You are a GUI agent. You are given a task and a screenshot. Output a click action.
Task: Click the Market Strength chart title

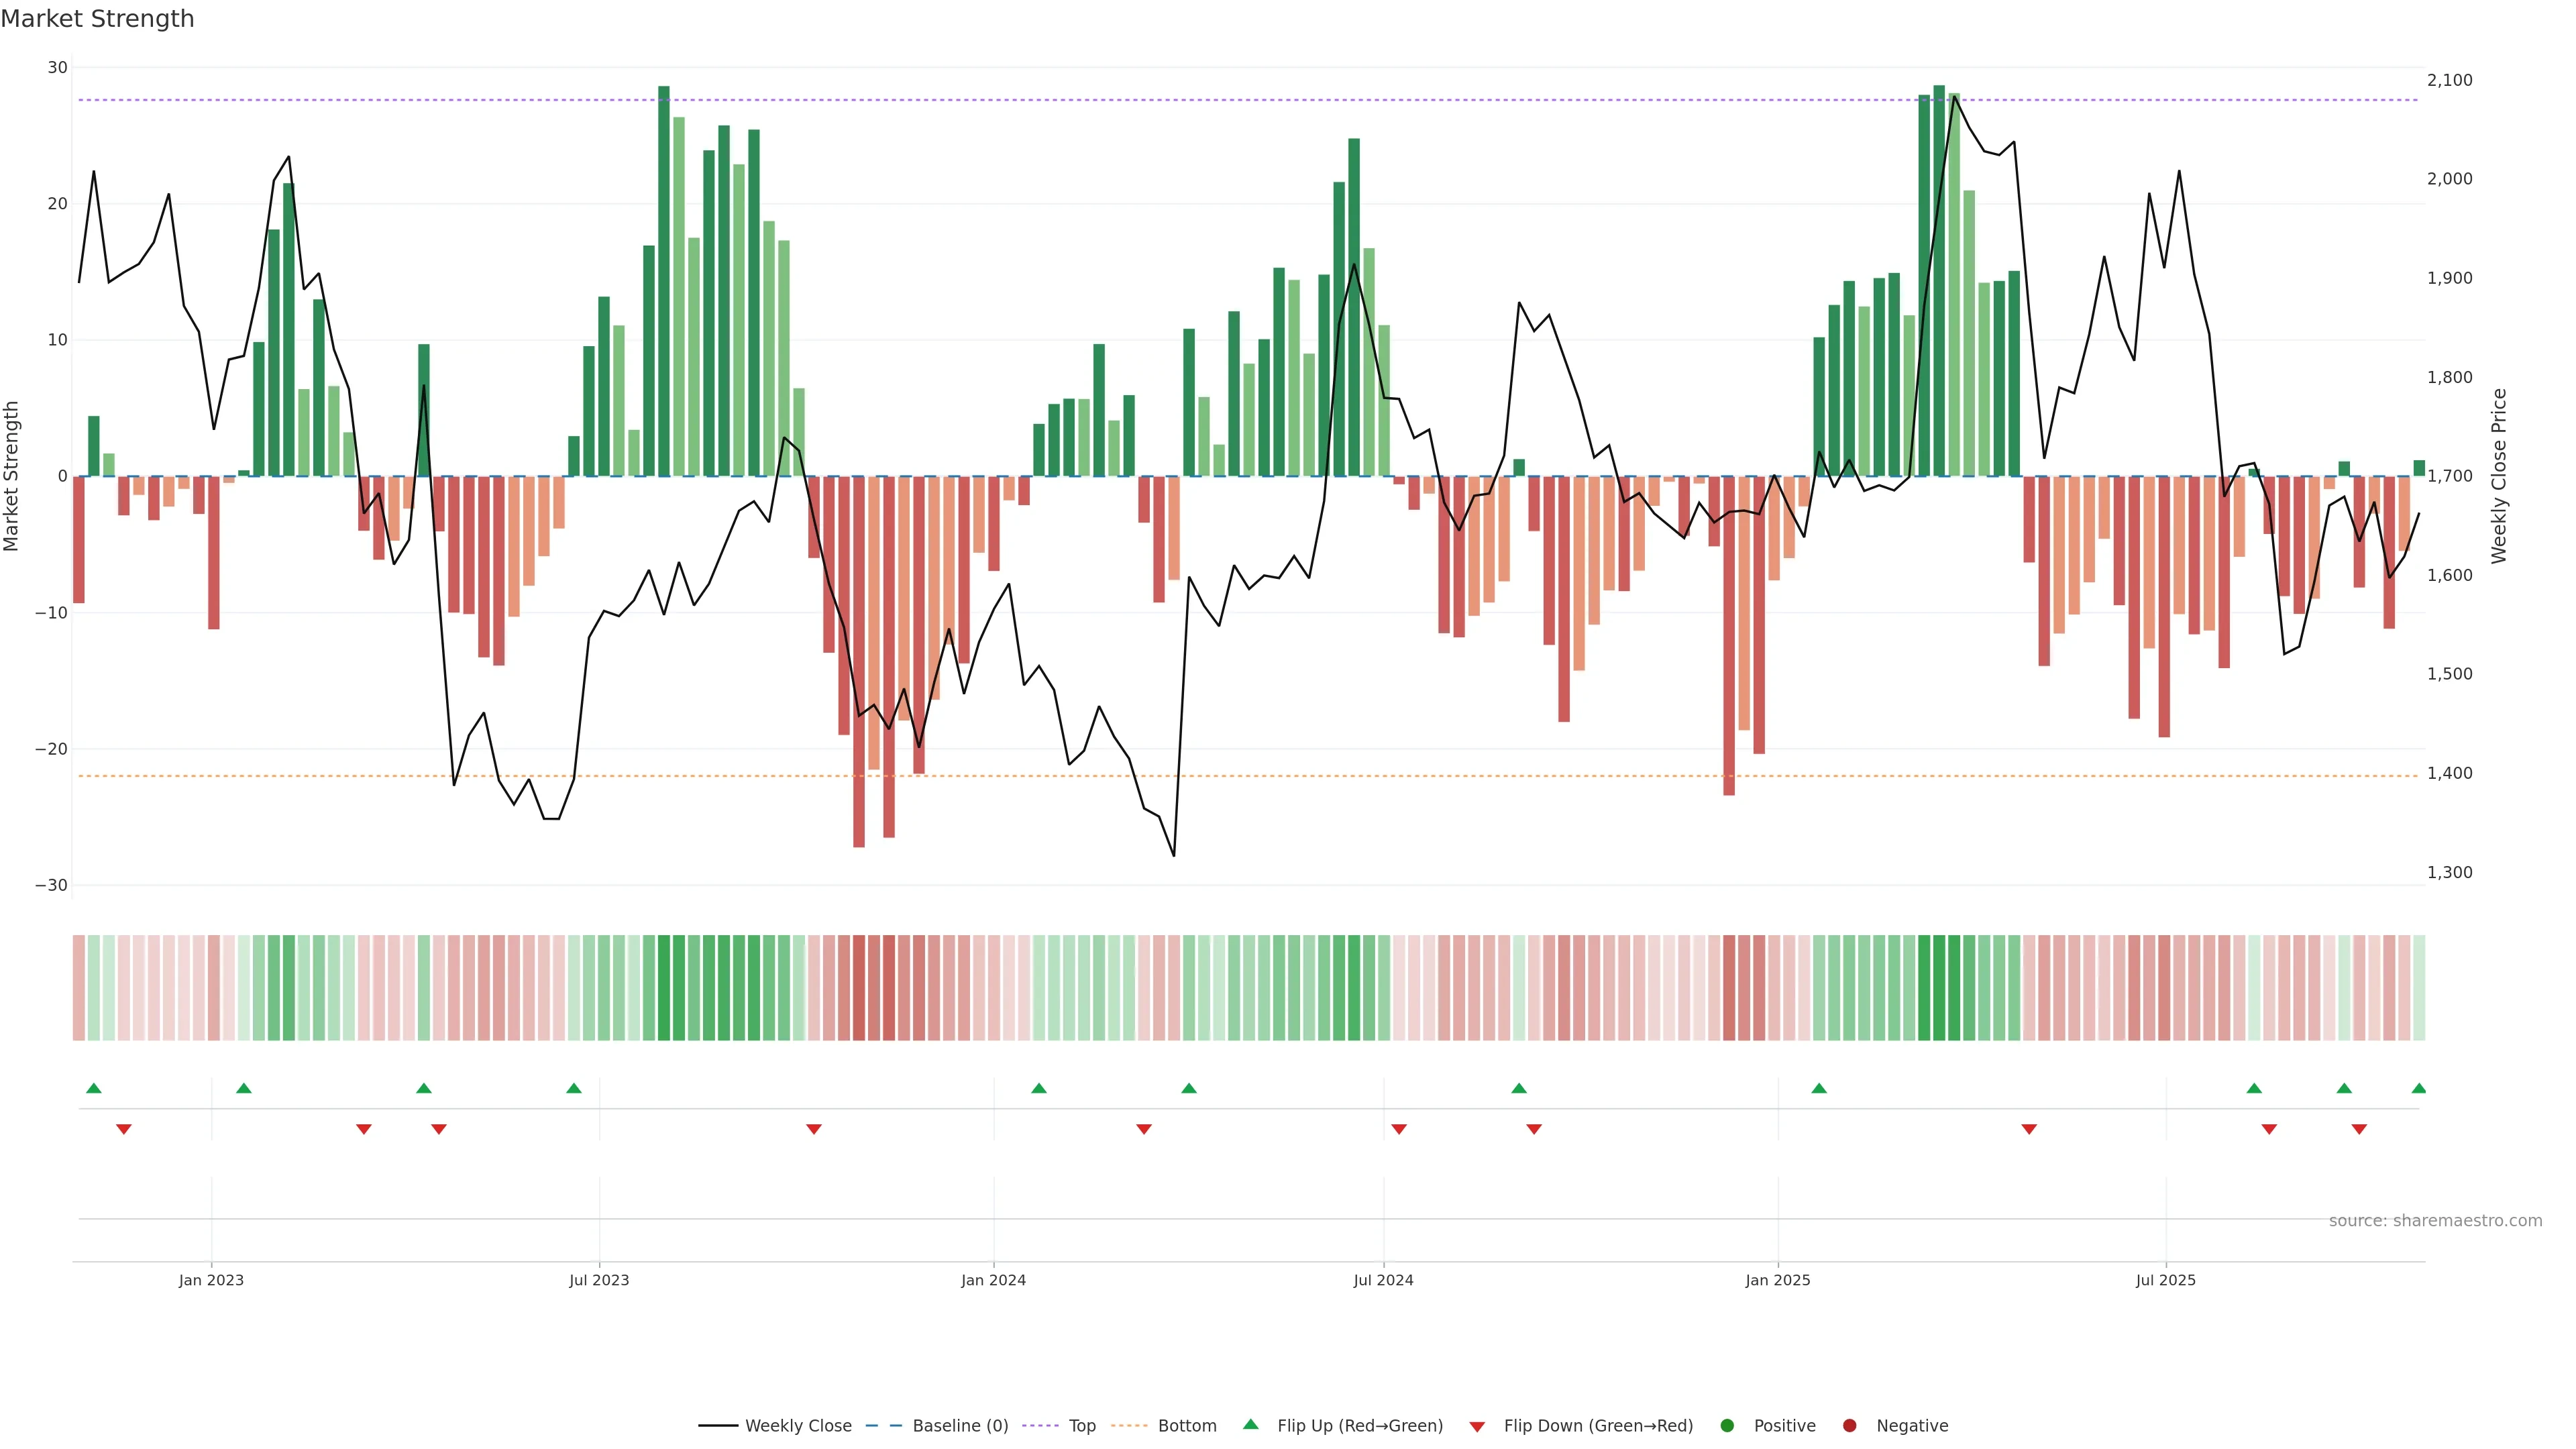point(97,19)
